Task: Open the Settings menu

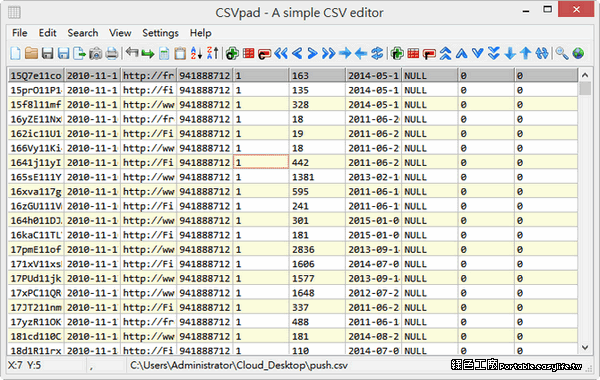Action: (x=160, y=33)
